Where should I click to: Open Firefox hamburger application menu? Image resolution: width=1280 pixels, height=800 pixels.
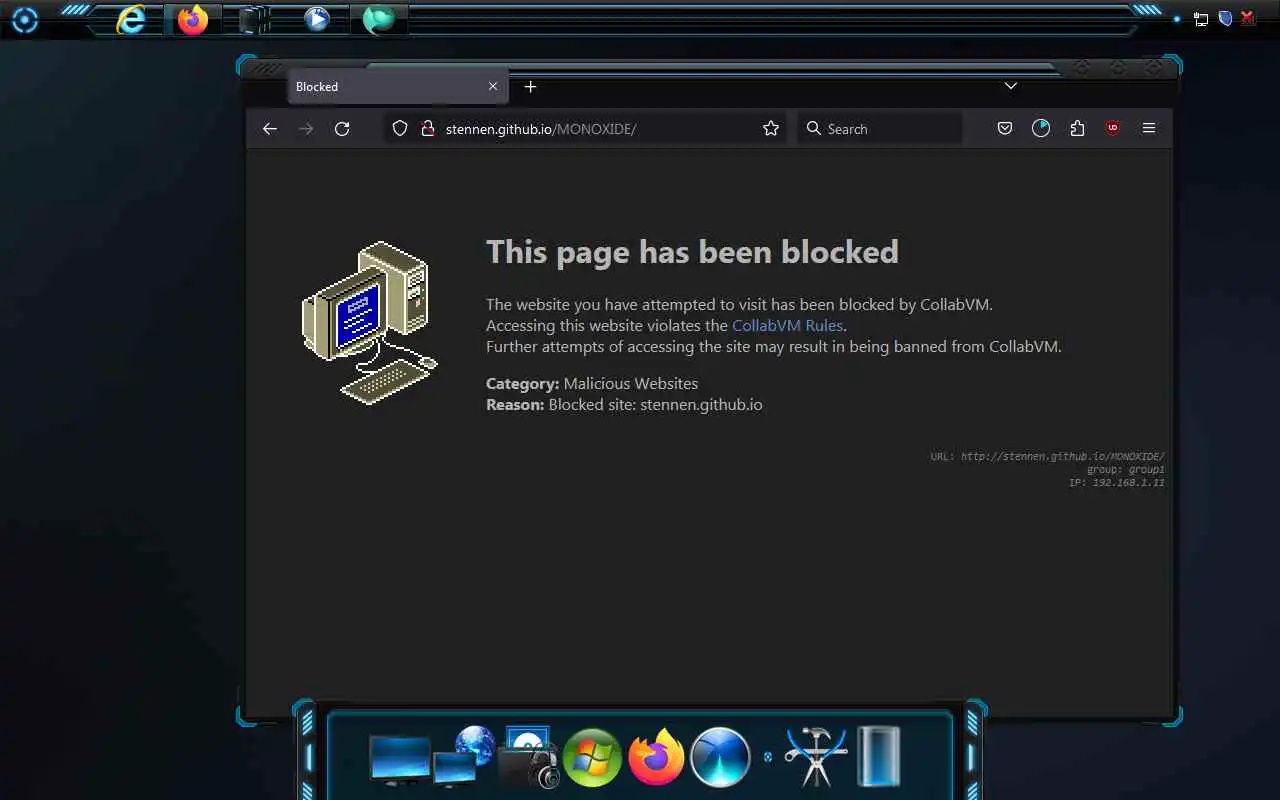coord(1149,128)
